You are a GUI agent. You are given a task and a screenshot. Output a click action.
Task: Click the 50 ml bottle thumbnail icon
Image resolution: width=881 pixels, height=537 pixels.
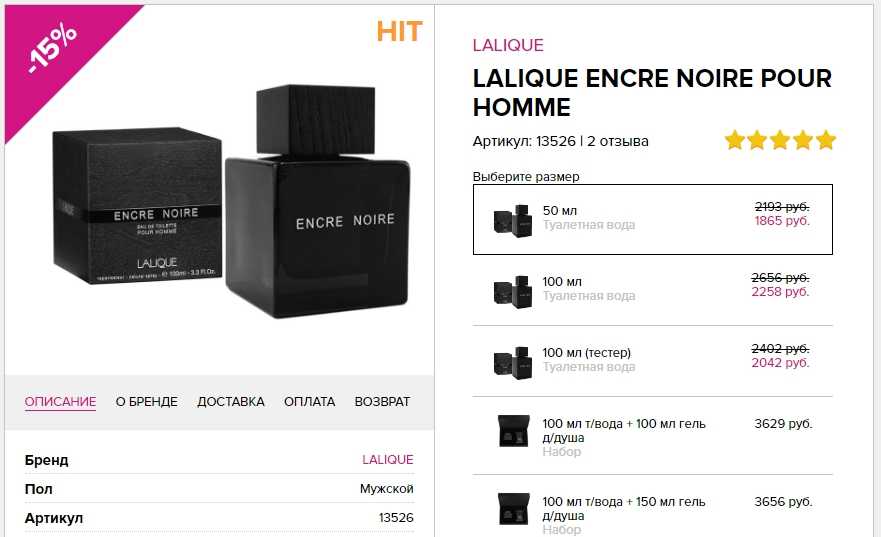coord(512,220)
